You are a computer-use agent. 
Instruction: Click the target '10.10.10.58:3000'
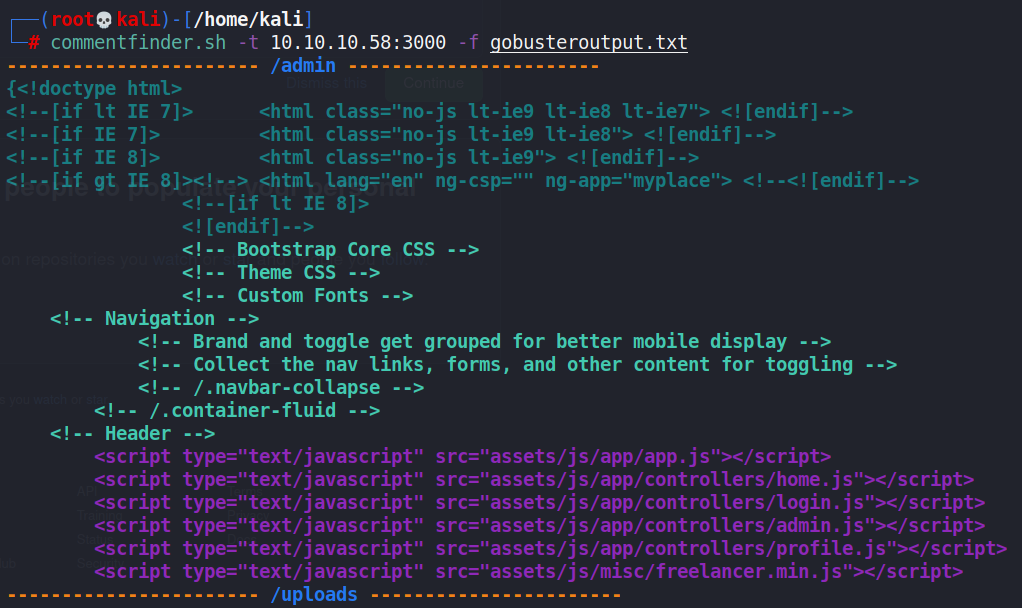[358, 43]
